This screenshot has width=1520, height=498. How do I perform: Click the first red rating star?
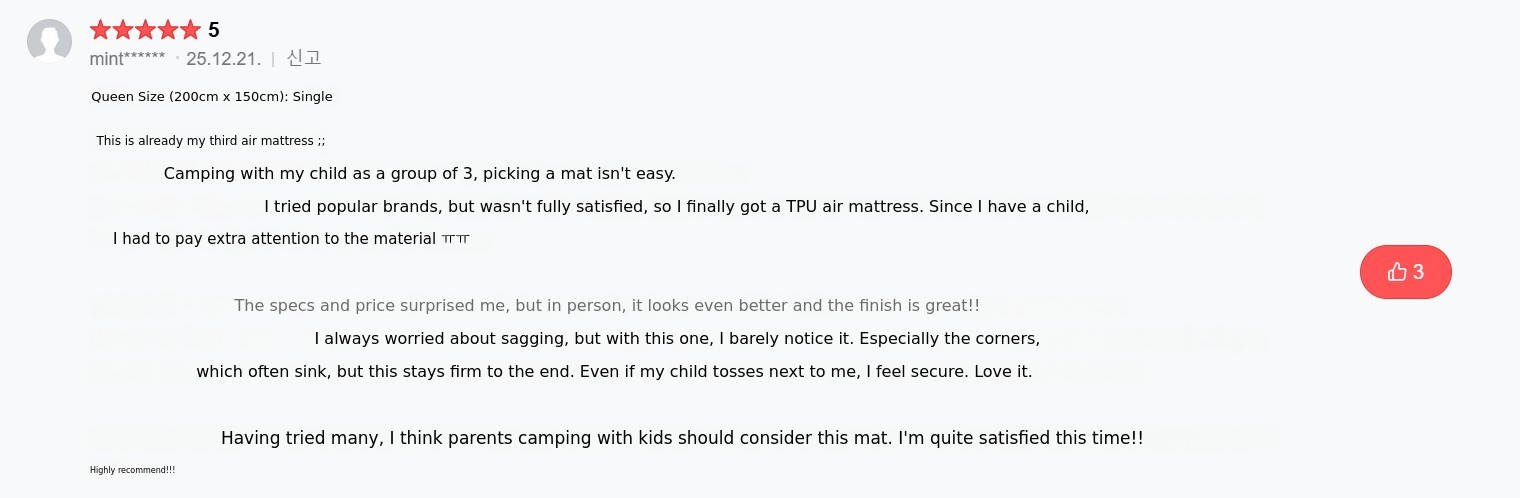101,30
